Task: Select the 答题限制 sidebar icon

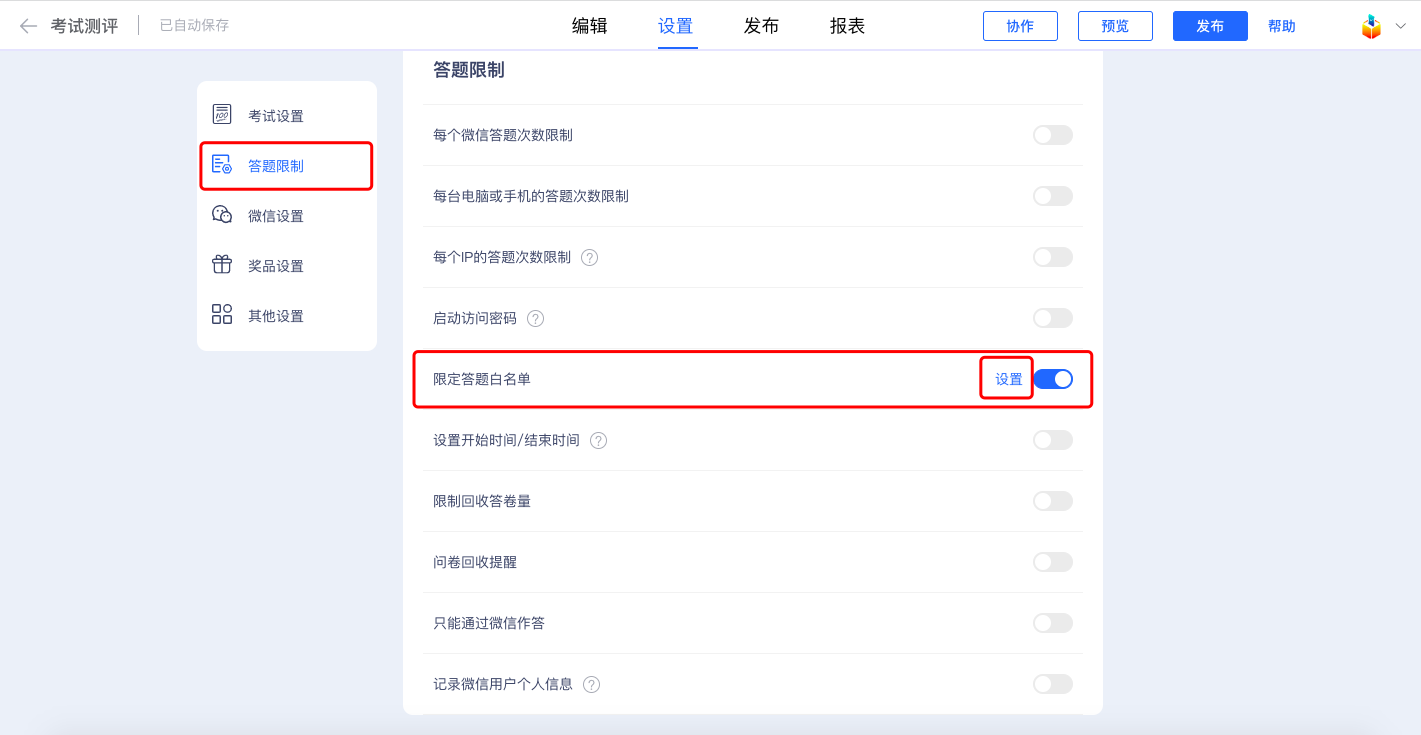Action: 222,165
